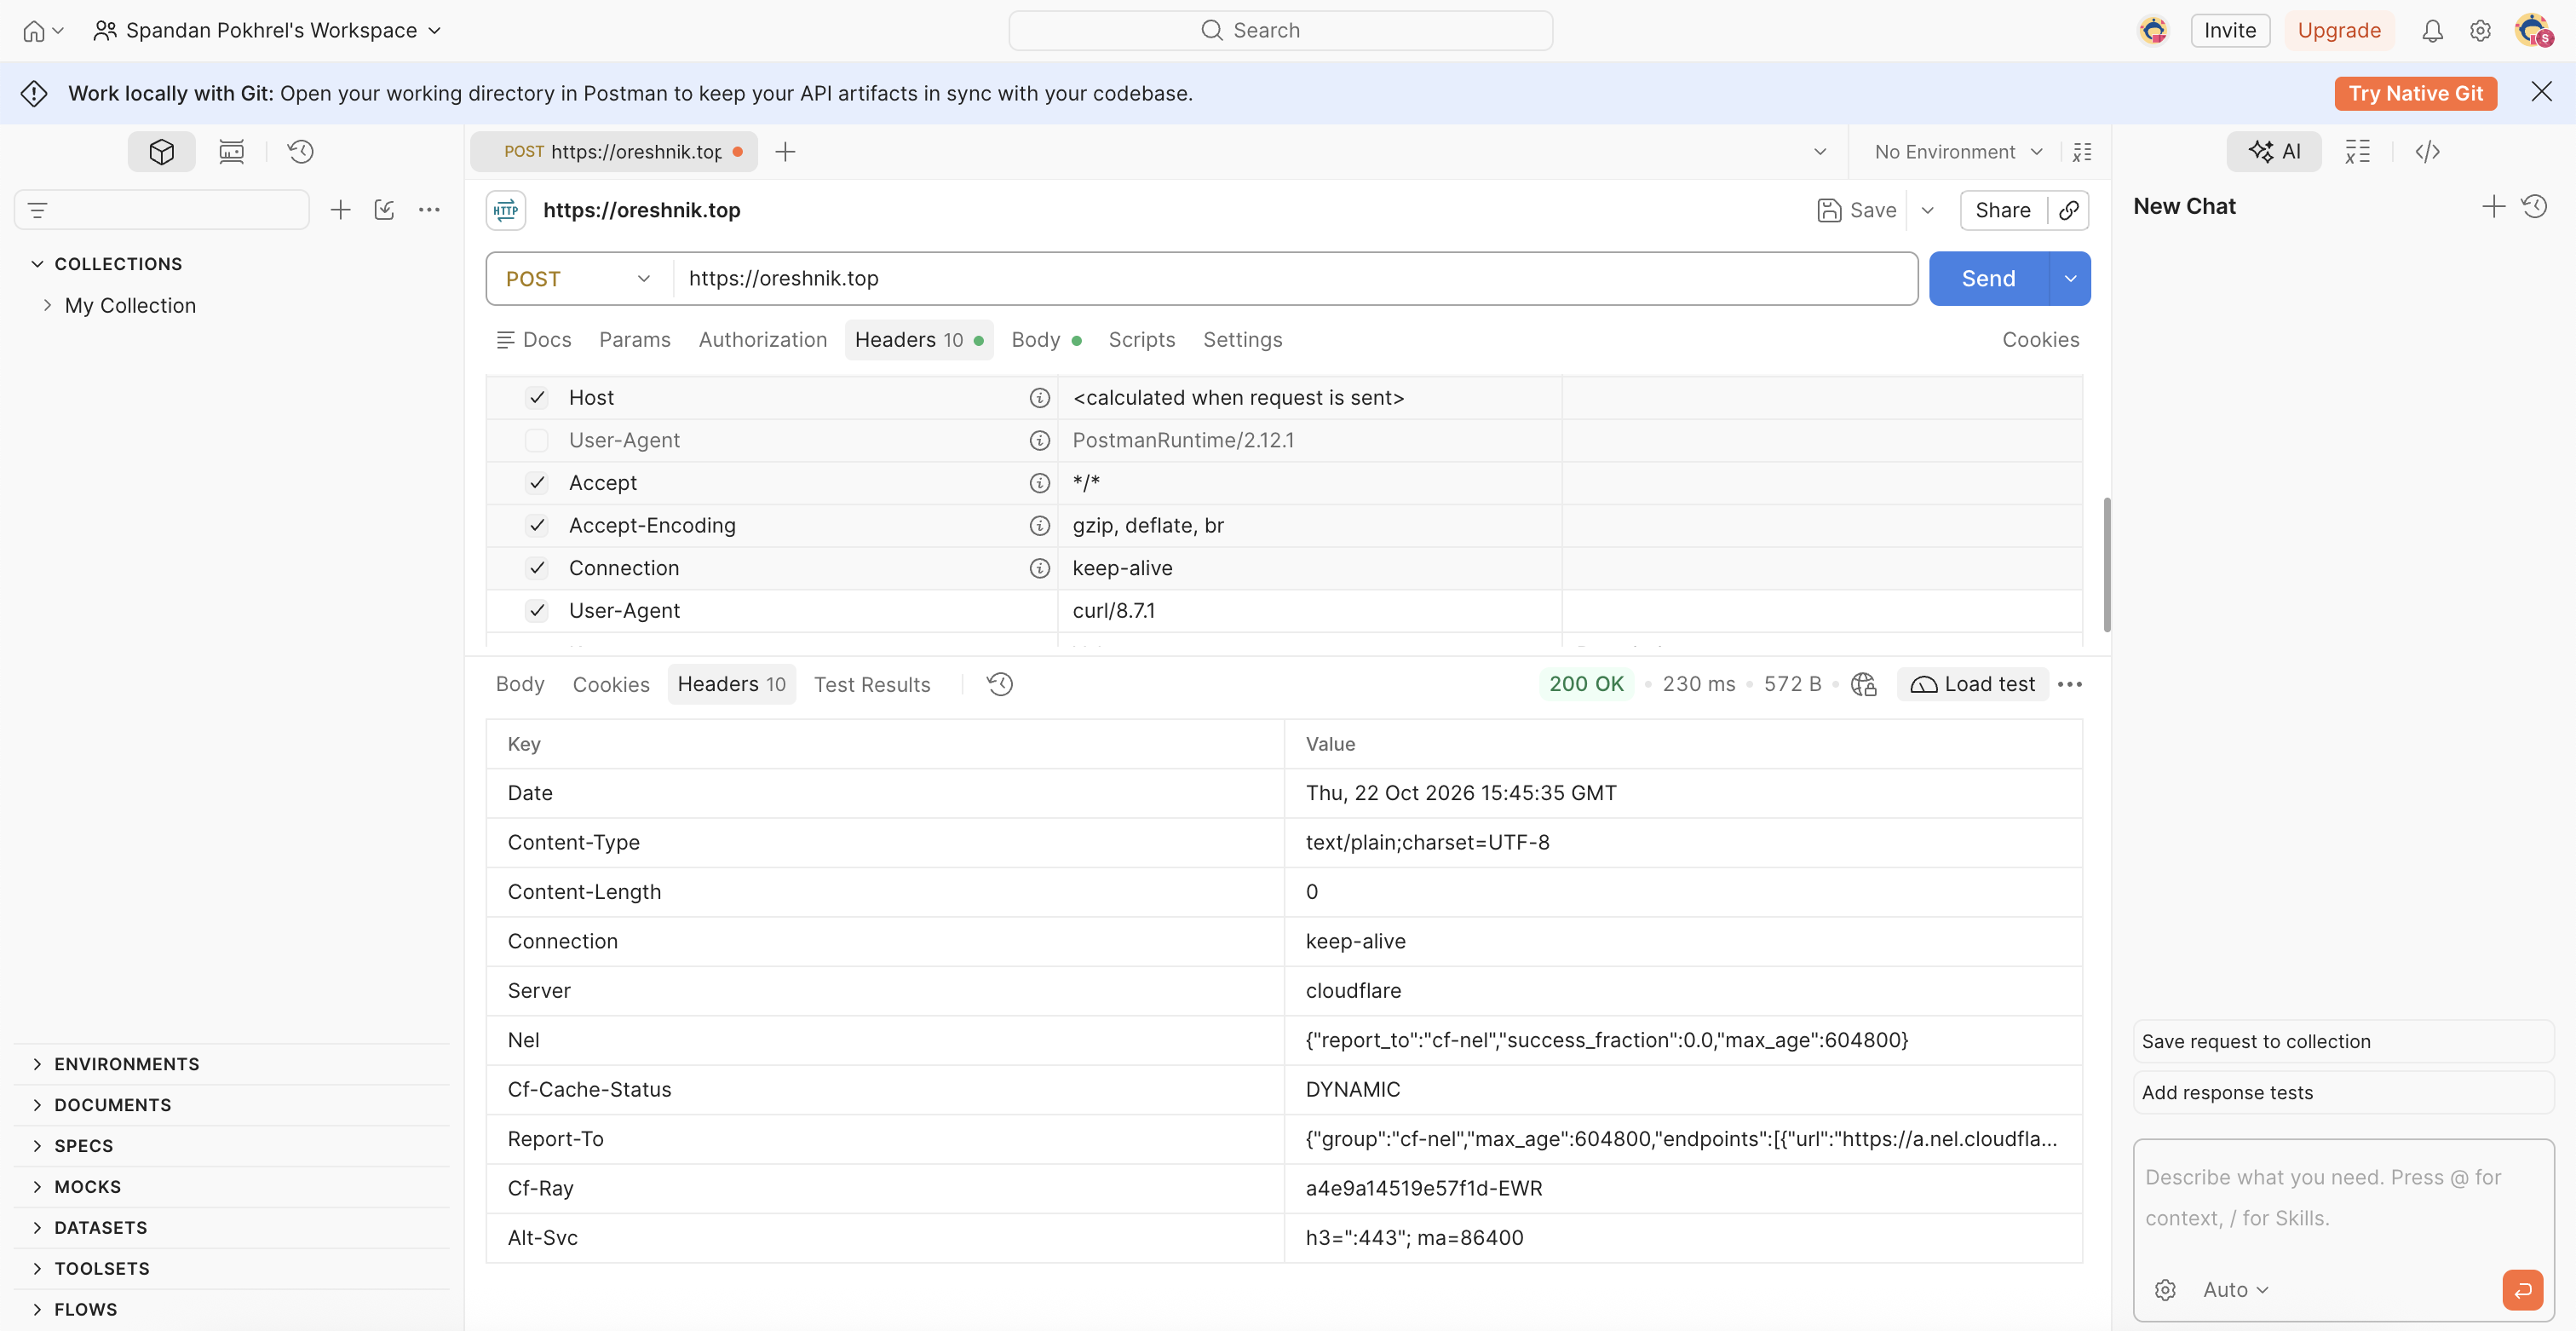This screenshot has height=1331, width=2576.
Task: Open the Test Results response tab
Action: (871, 684)
